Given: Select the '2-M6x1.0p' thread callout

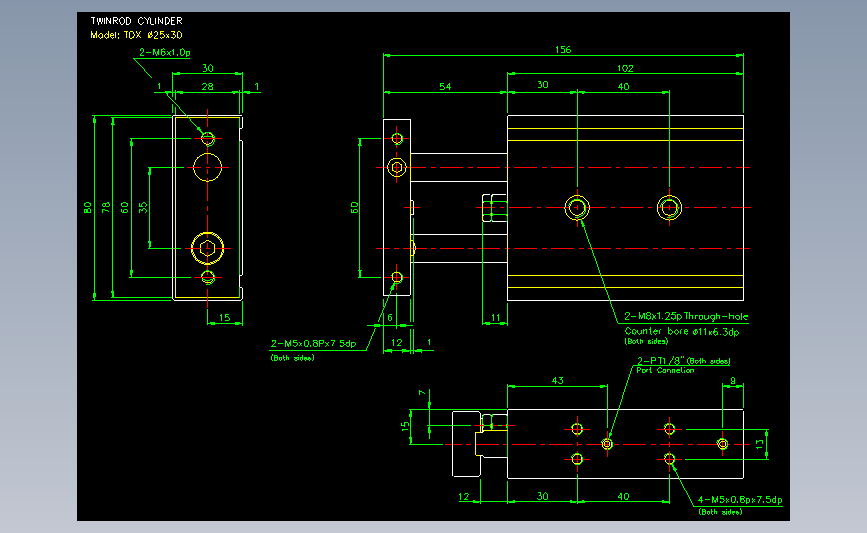Looking at the screenshot, I should pos(164,53).
